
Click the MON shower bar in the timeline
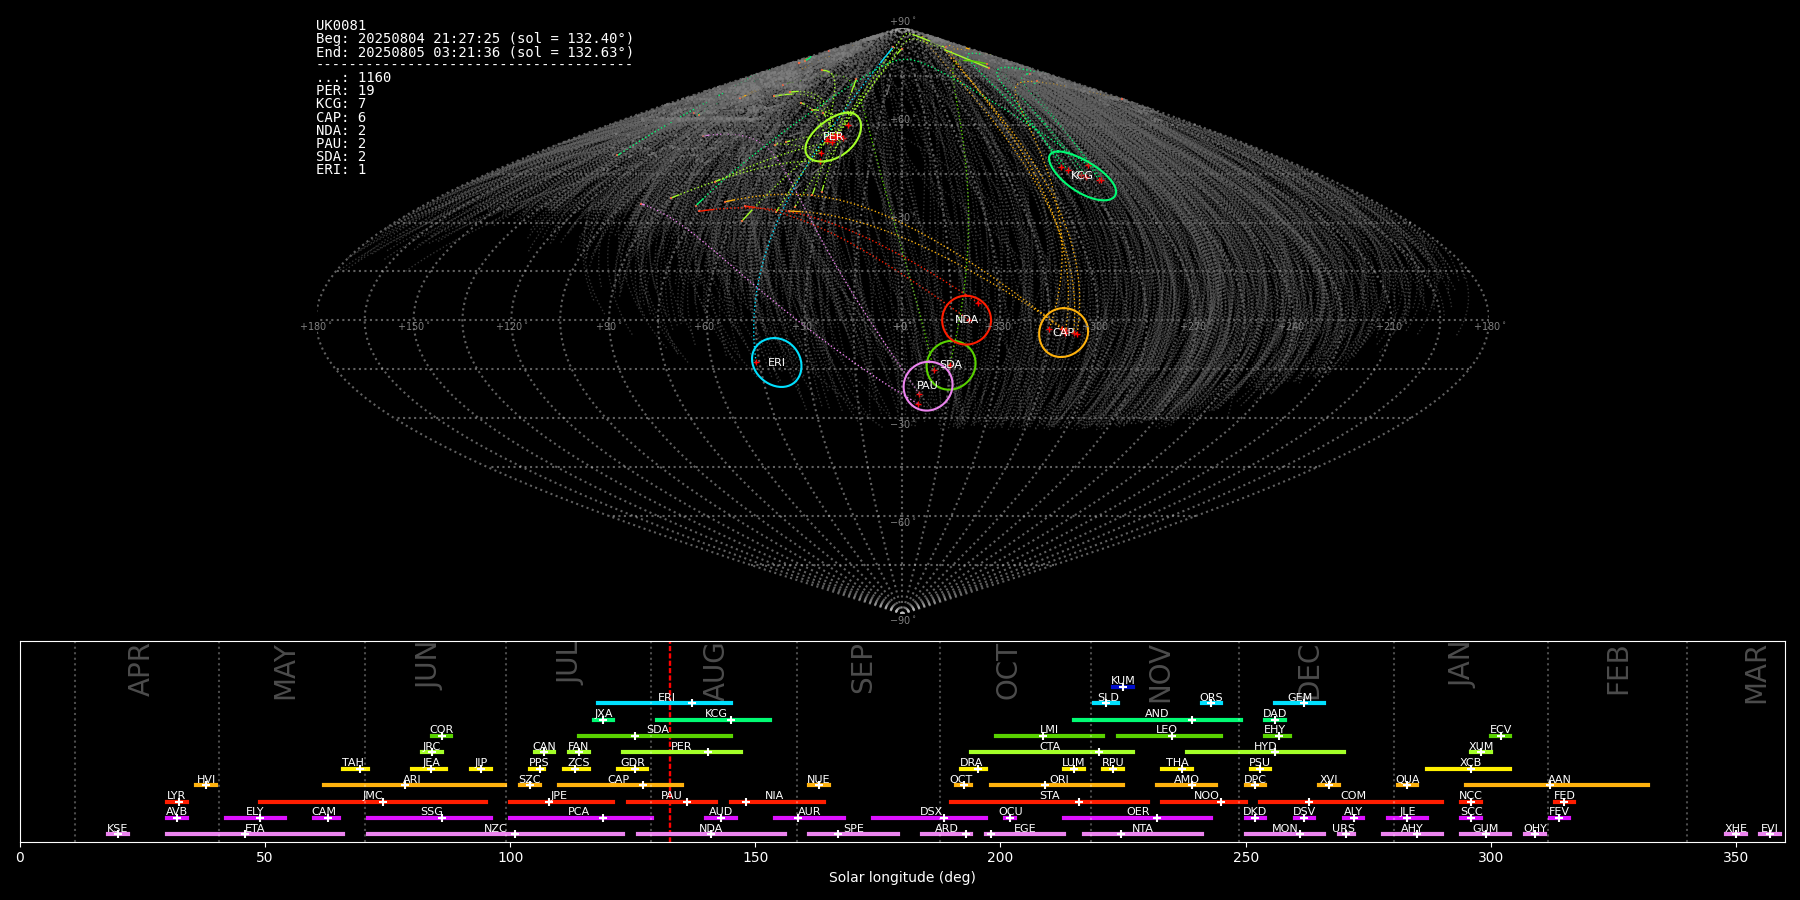pyautogui.click(x=1285, y=834)
